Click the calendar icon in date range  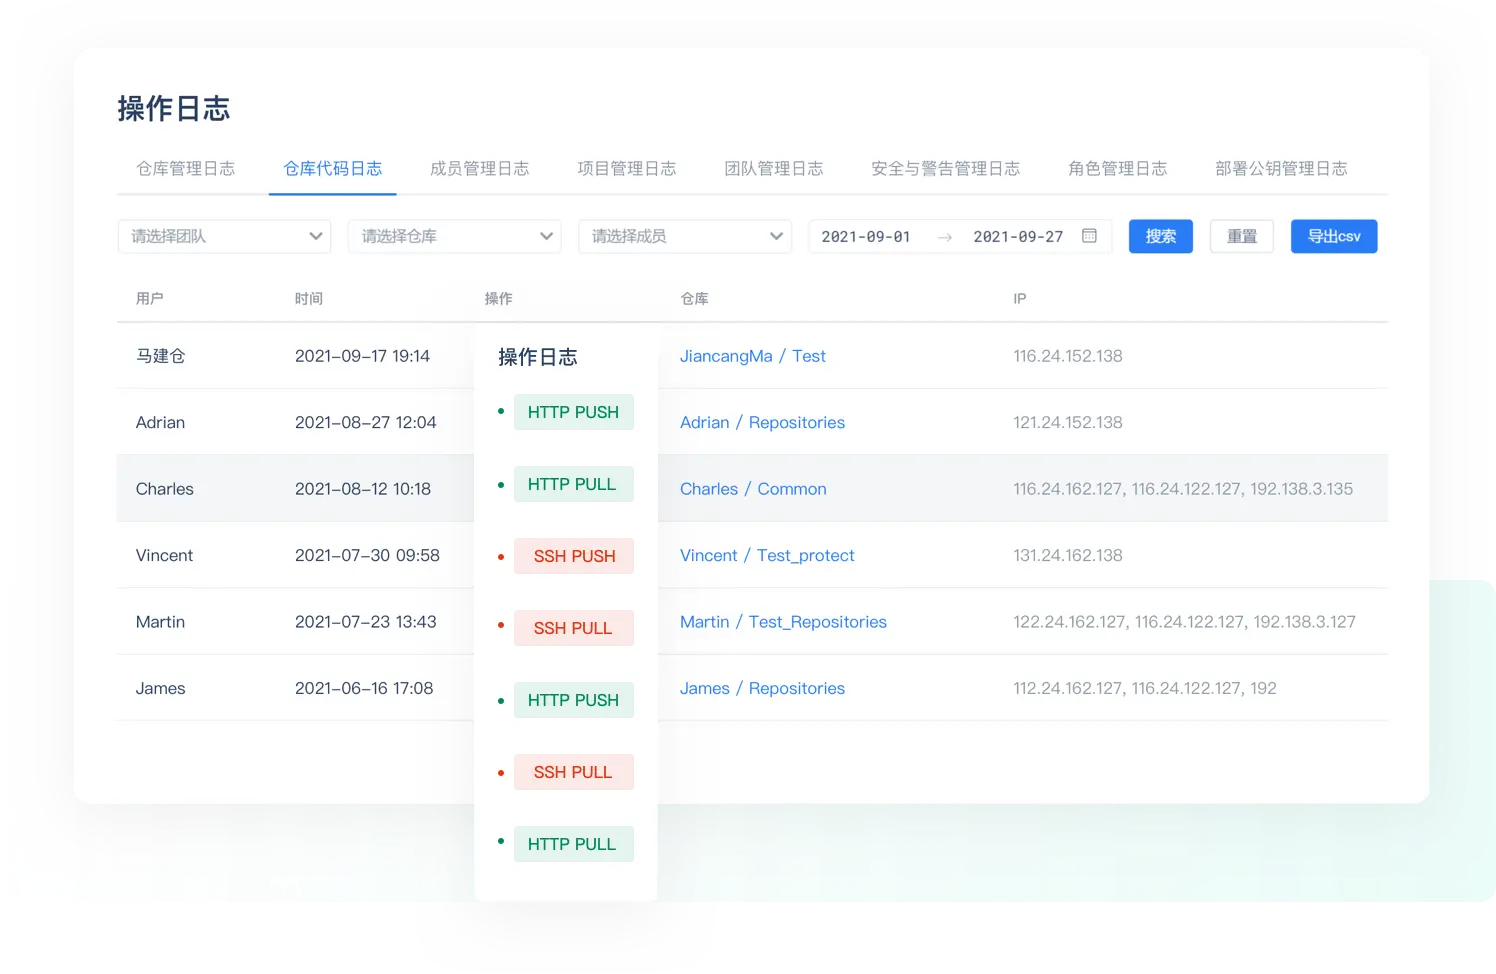[x=1089, y=236]
